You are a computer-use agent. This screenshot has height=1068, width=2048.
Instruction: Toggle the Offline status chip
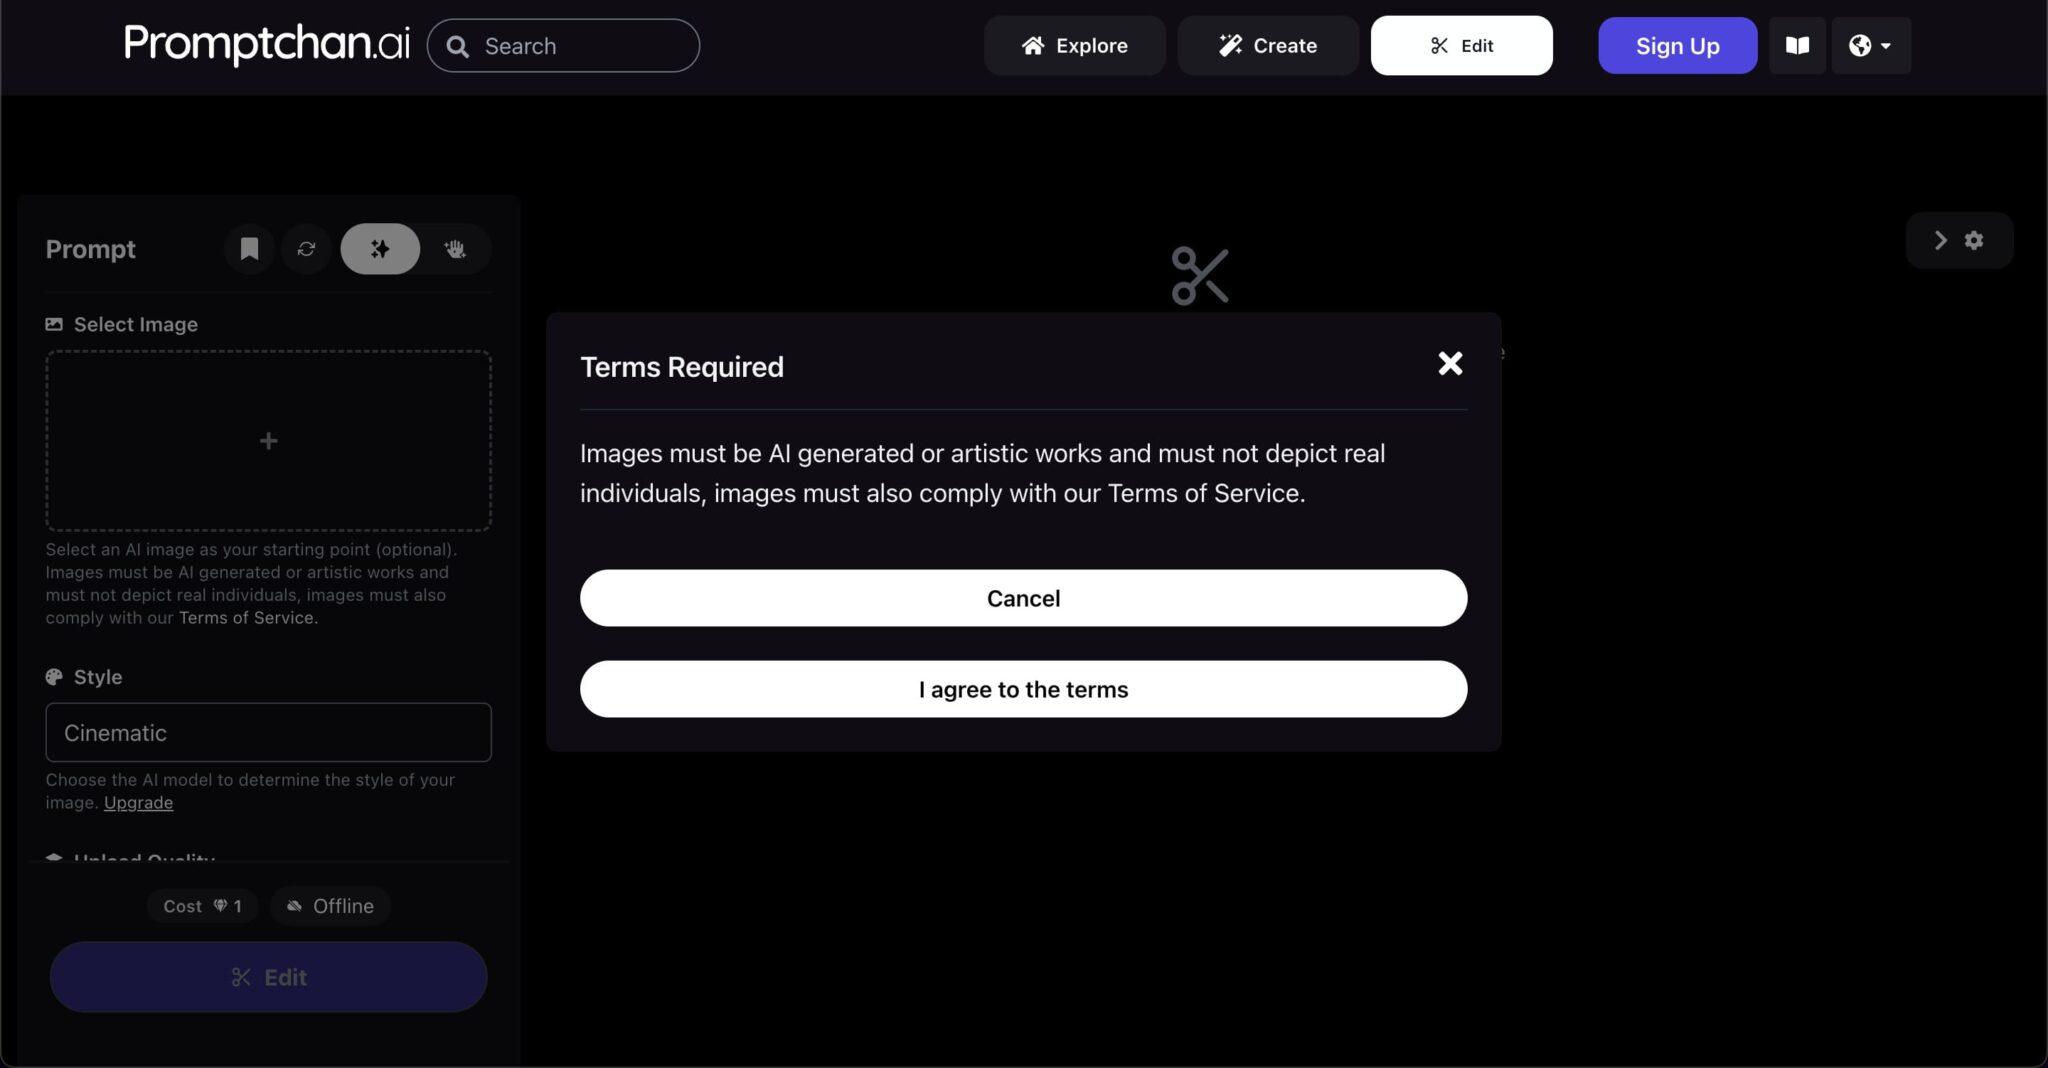click(x=330, y=906)
